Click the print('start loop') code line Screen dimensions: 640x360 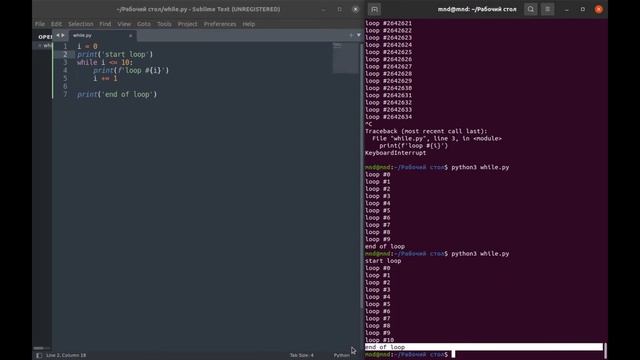115,54
